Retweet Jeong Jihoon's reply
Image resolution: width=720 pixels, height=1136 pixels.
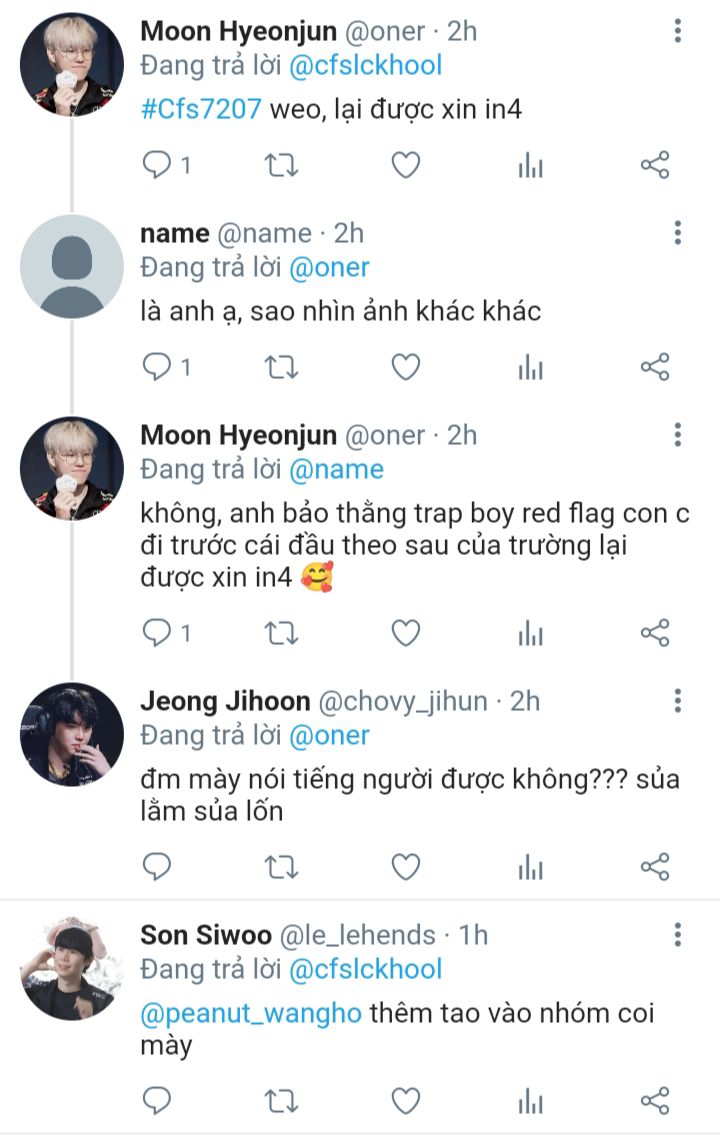(281, 867)
